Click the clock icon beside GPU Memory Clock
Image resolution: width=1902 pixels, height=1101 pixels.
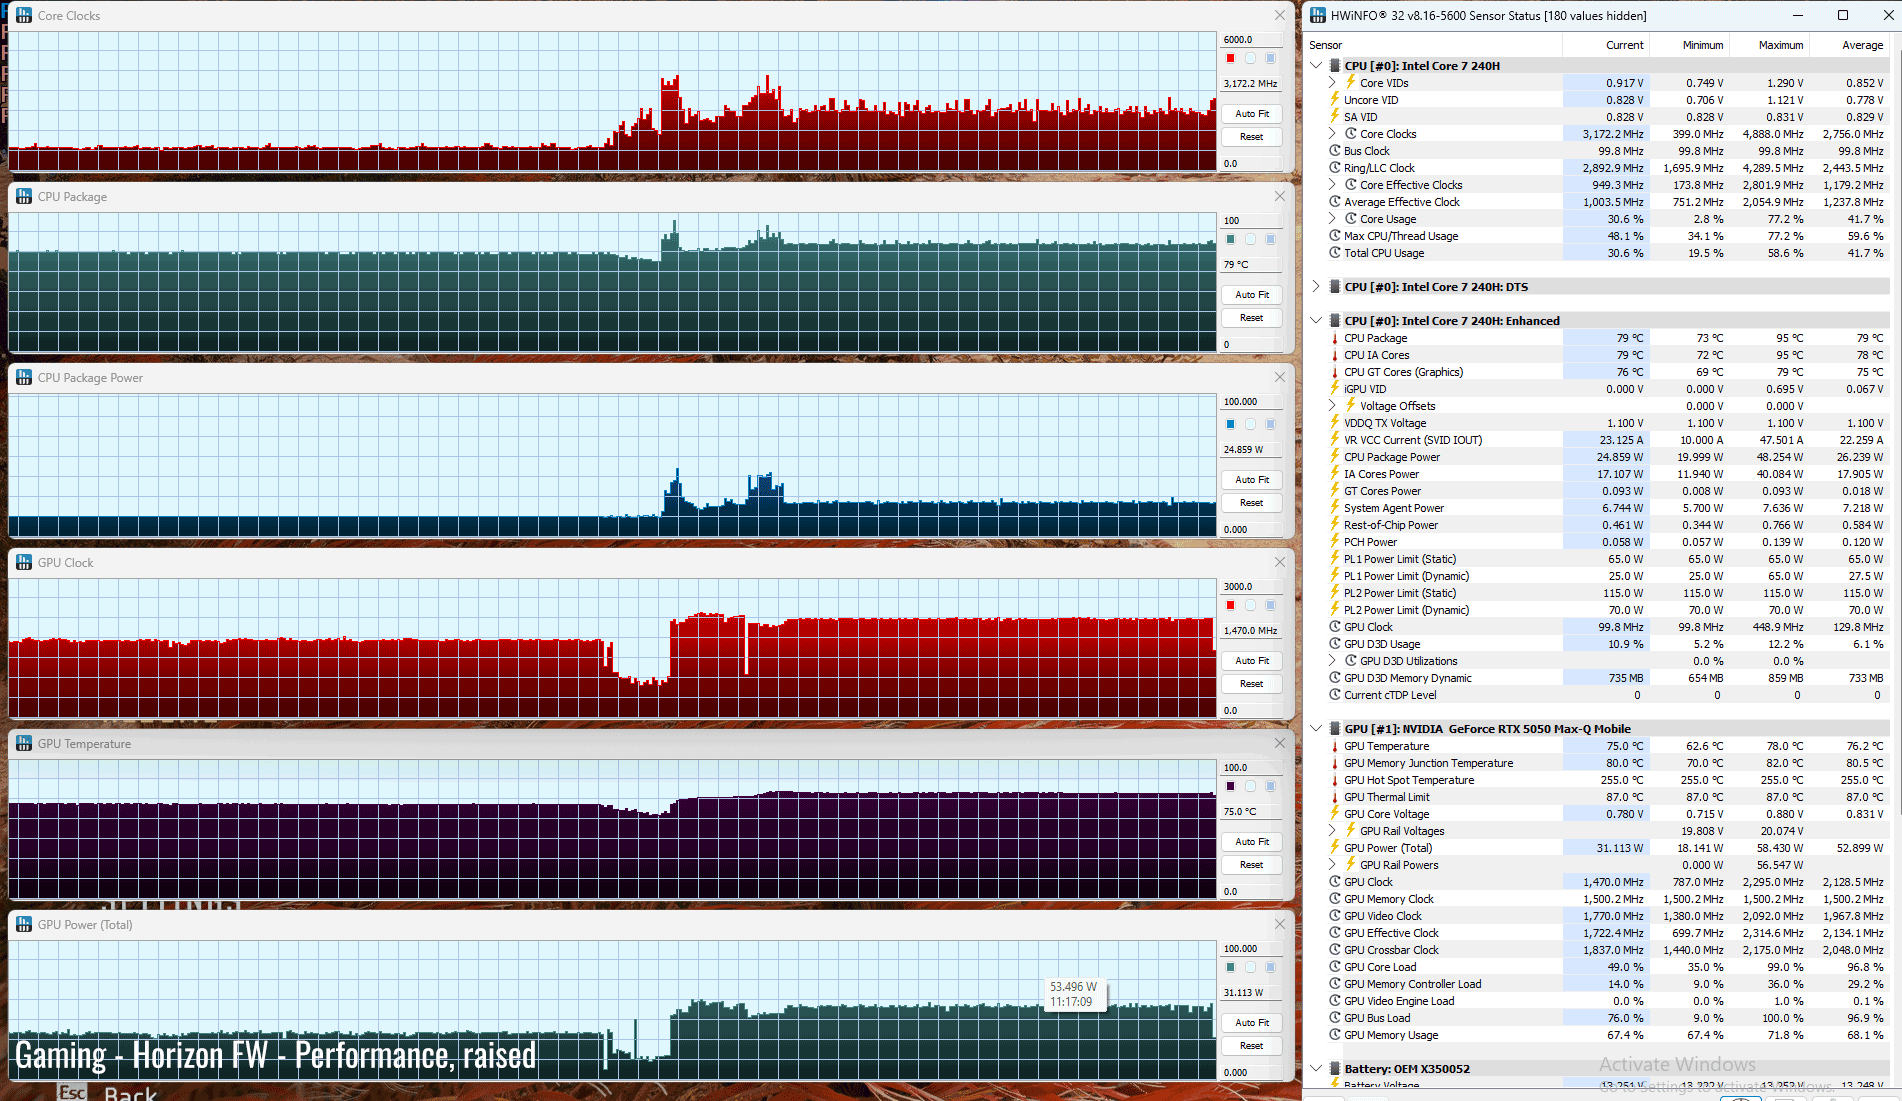point(1334,898)
